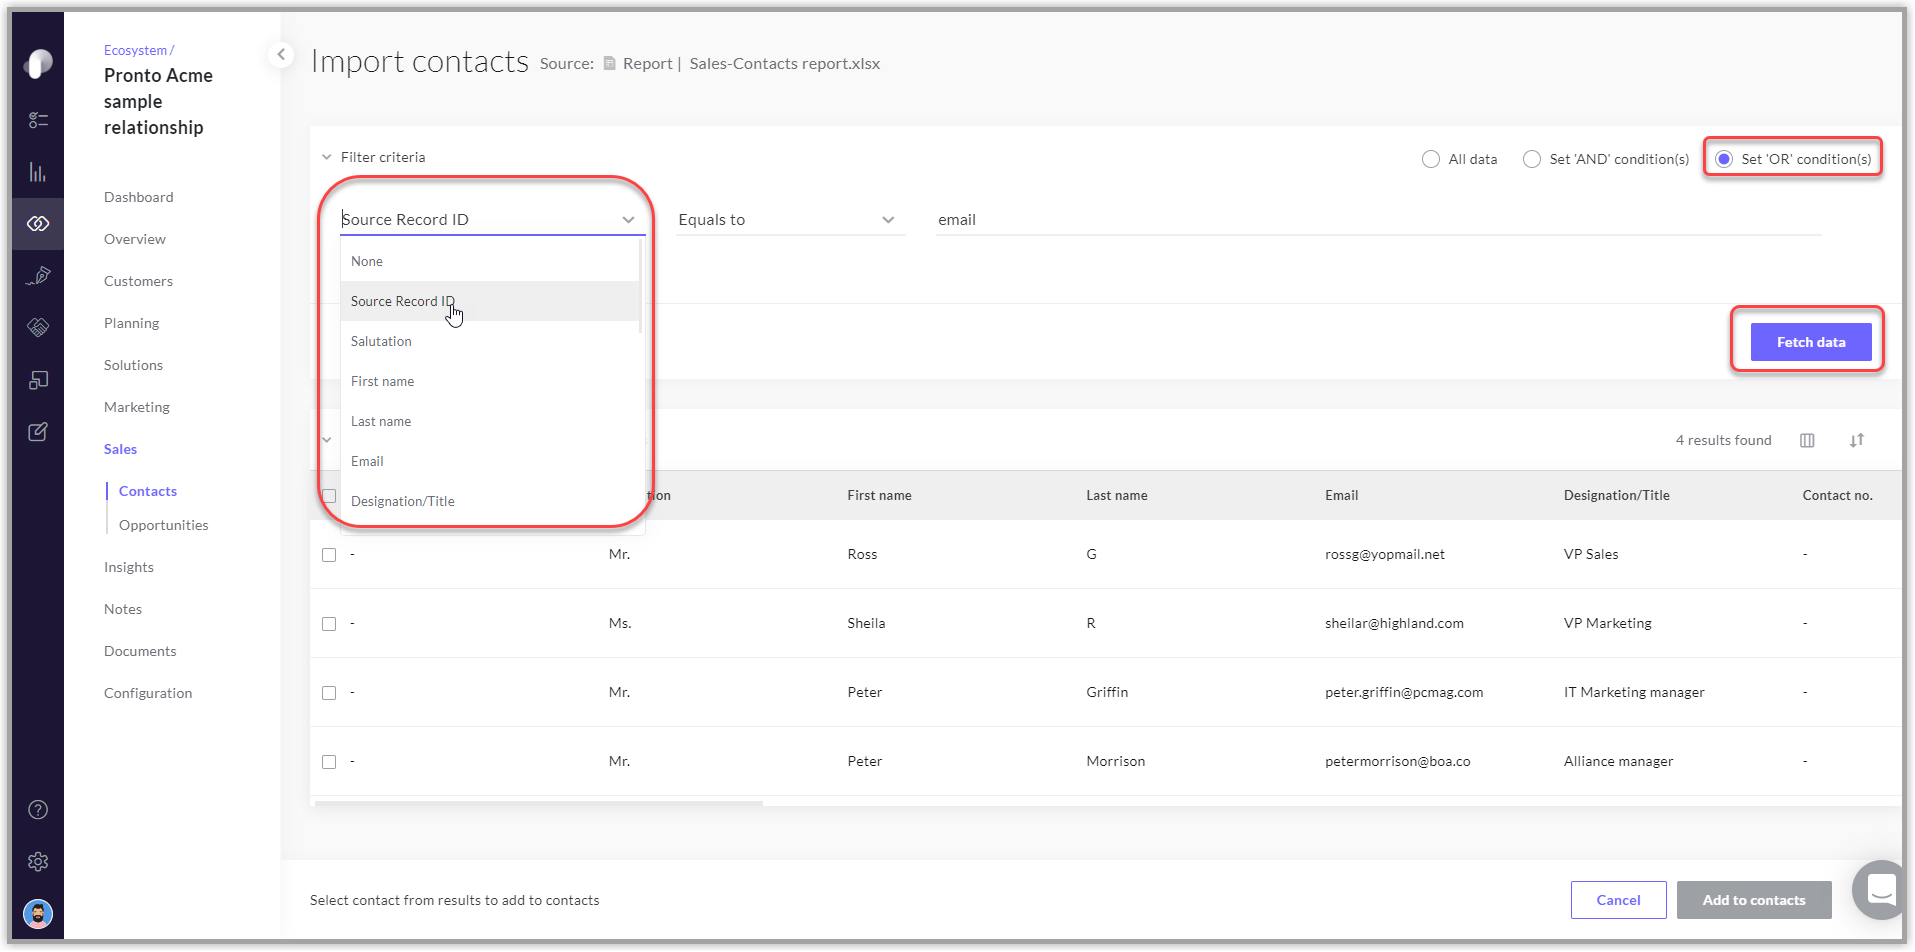
Task: Open Overview in the side menu
Action: pyautogui.click(x=135, y=239)
